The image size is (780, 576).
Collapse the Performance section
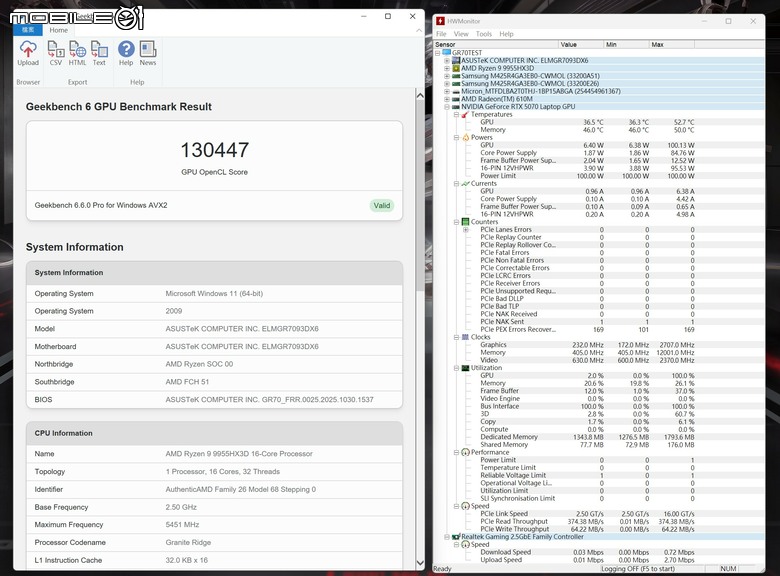[x=456, y=452]
